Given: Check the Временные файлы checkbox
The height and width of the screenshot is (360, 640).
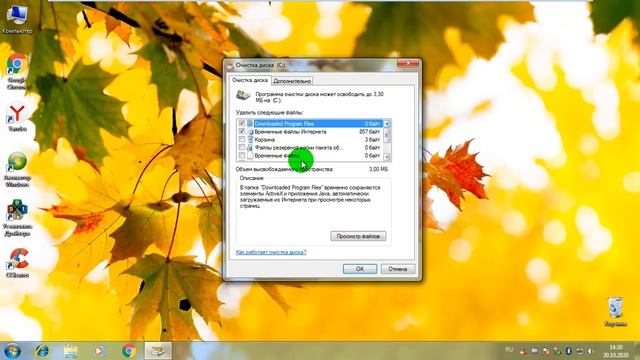Looking at the screenshot, I should point(242,156).
